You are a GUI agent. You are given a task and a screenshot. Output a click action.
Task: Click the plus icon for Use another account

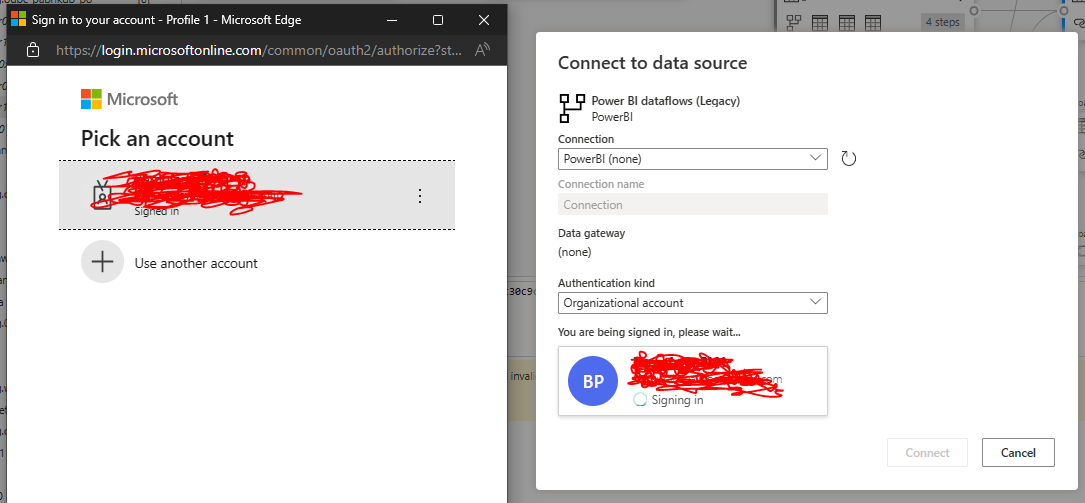pyautogui.click(x=102, y=262)
